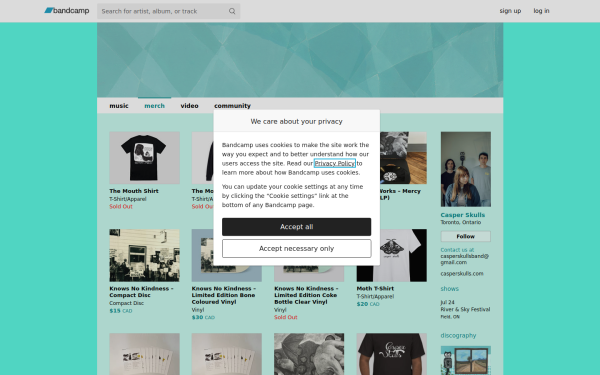The image size is (600, 375).
Task: Go to the community tab
Action: (232, 106)
